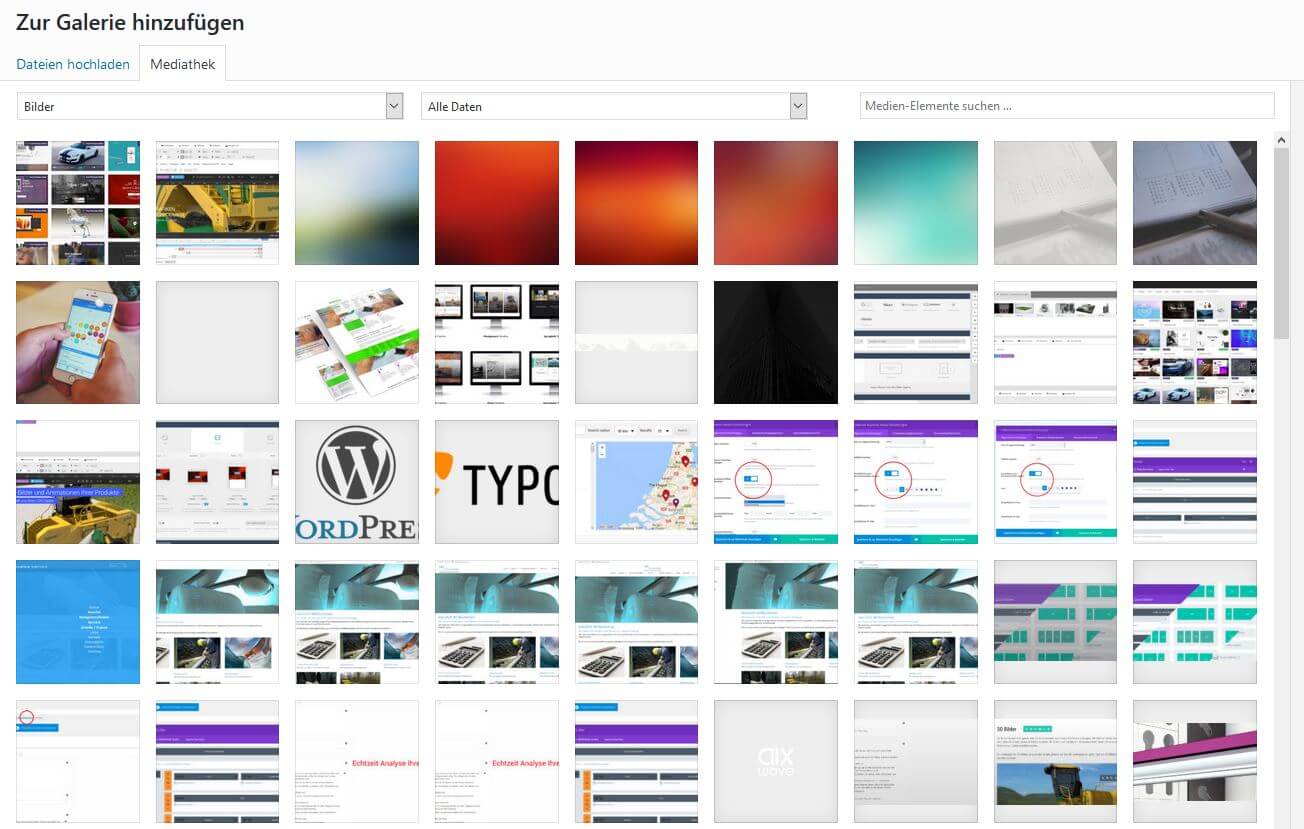Image resolution: width=1304 pixels, height=829 pixels.
Task: Select the angled green website mockups thumbnail
Action: (x=357, y=342)
